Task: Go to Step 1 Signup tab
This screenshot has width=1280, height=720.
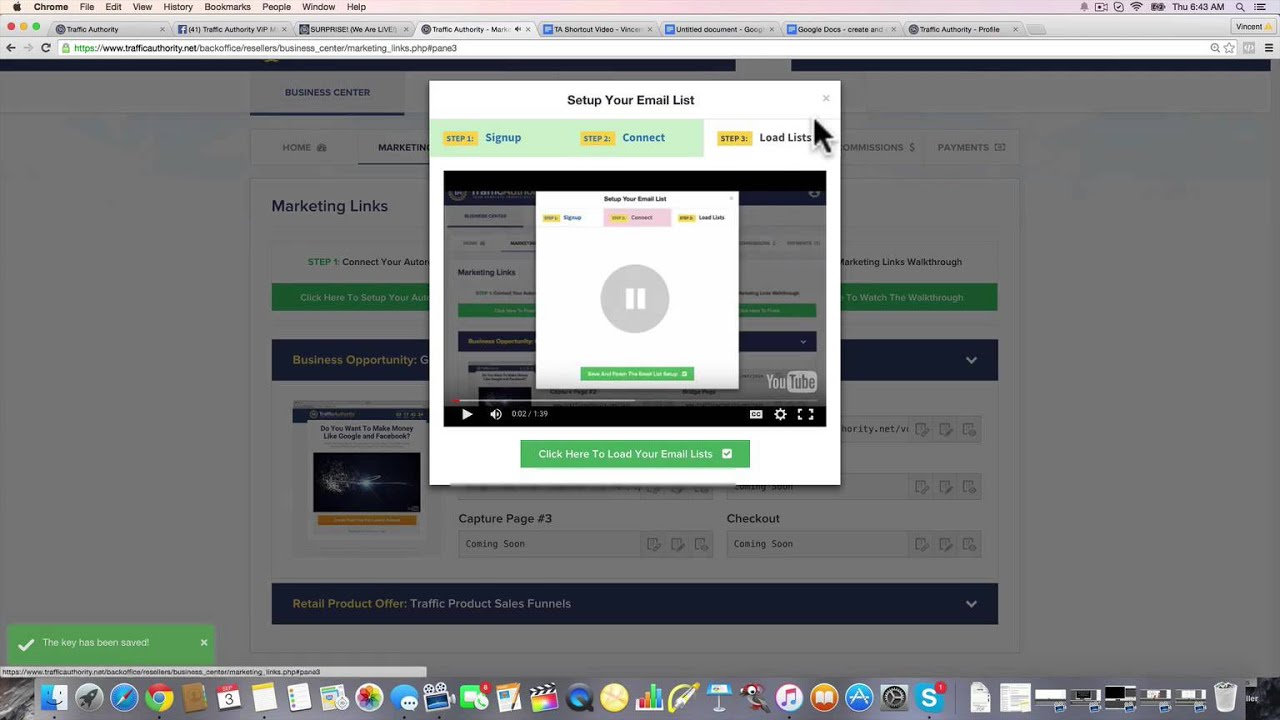Action: [483, 138]
